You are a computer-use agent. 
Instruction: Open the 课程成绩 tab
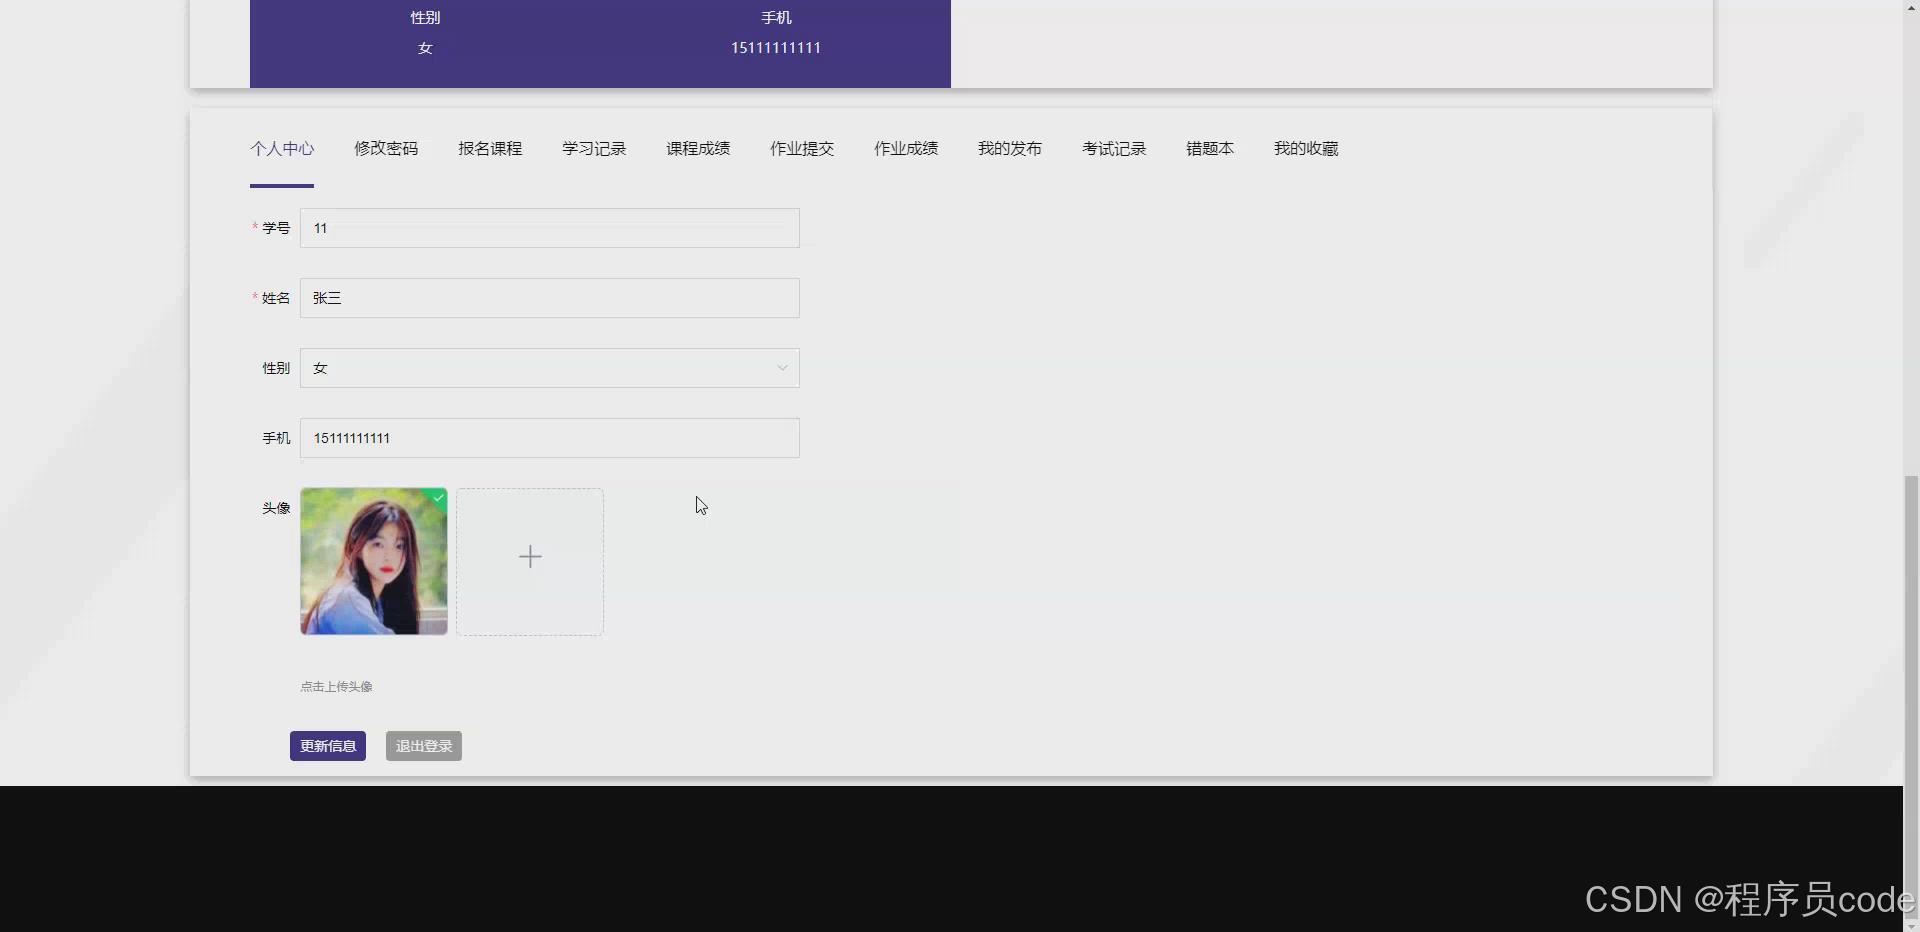click(698, 148)
